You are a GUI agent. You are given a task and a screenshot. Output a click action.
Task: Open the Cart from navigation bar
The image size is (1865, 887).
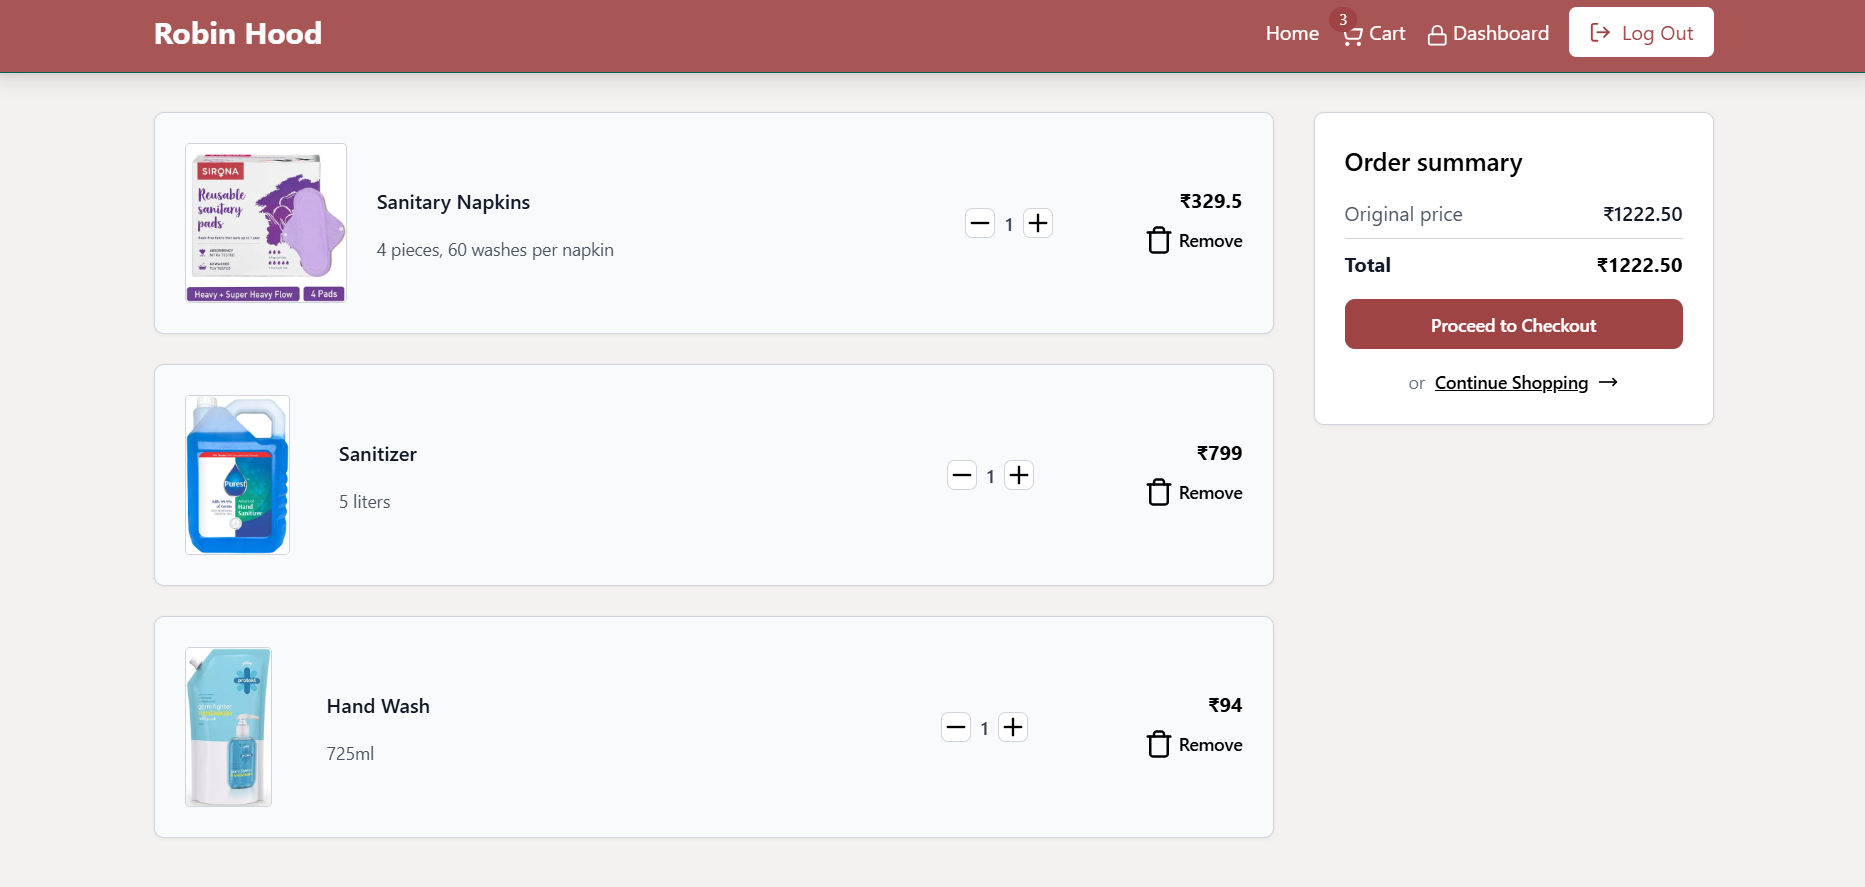1374,34
